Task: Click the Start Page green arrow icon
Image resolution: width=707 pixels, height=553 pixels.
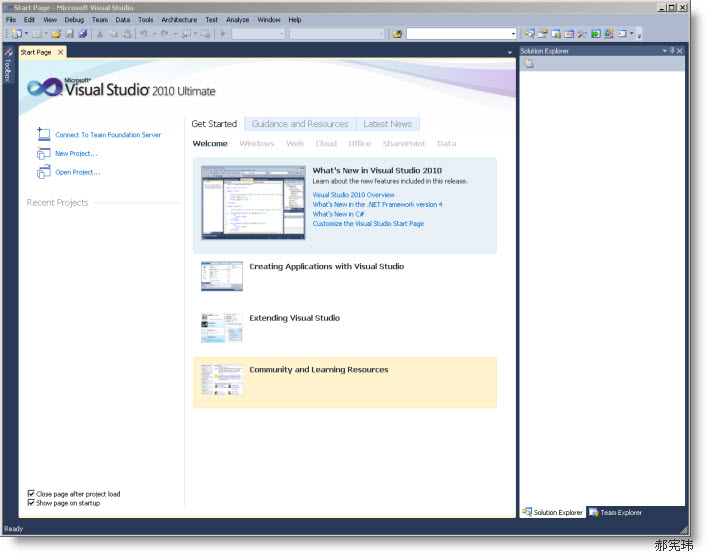Action: click(x=596, y=33)
